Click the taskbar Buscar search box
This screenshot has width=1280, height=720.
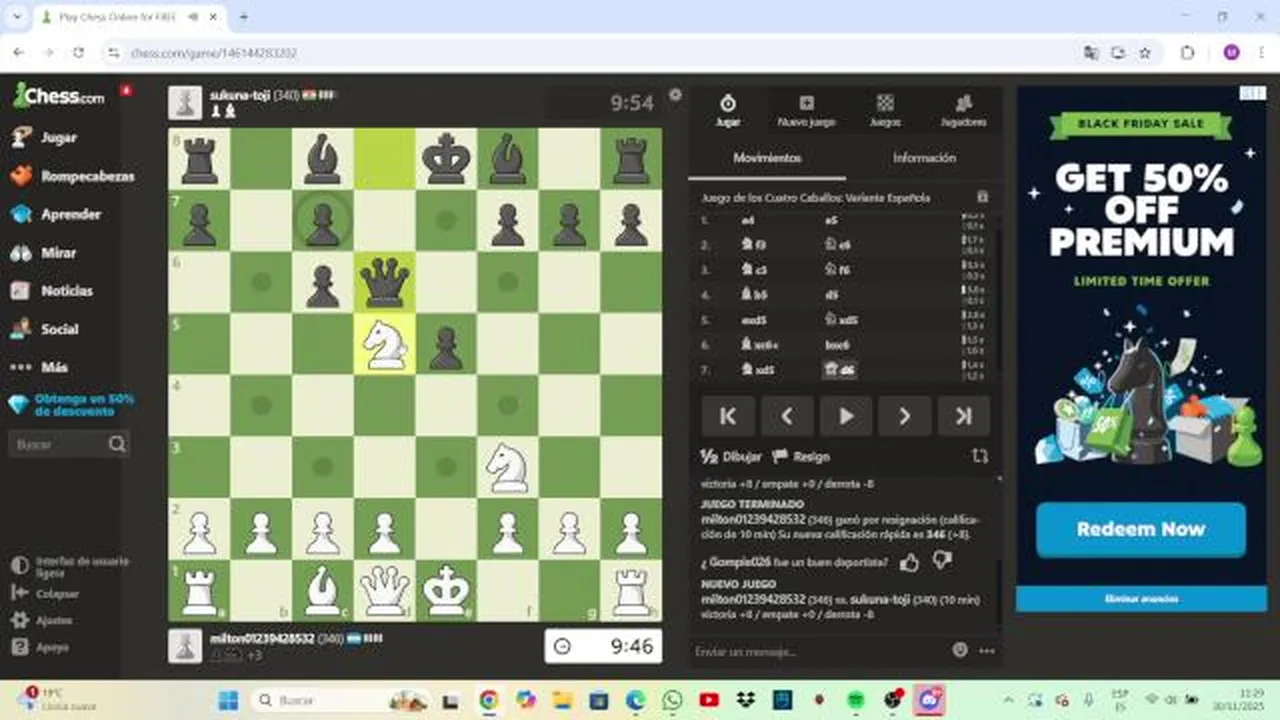[x=340, y=699]
